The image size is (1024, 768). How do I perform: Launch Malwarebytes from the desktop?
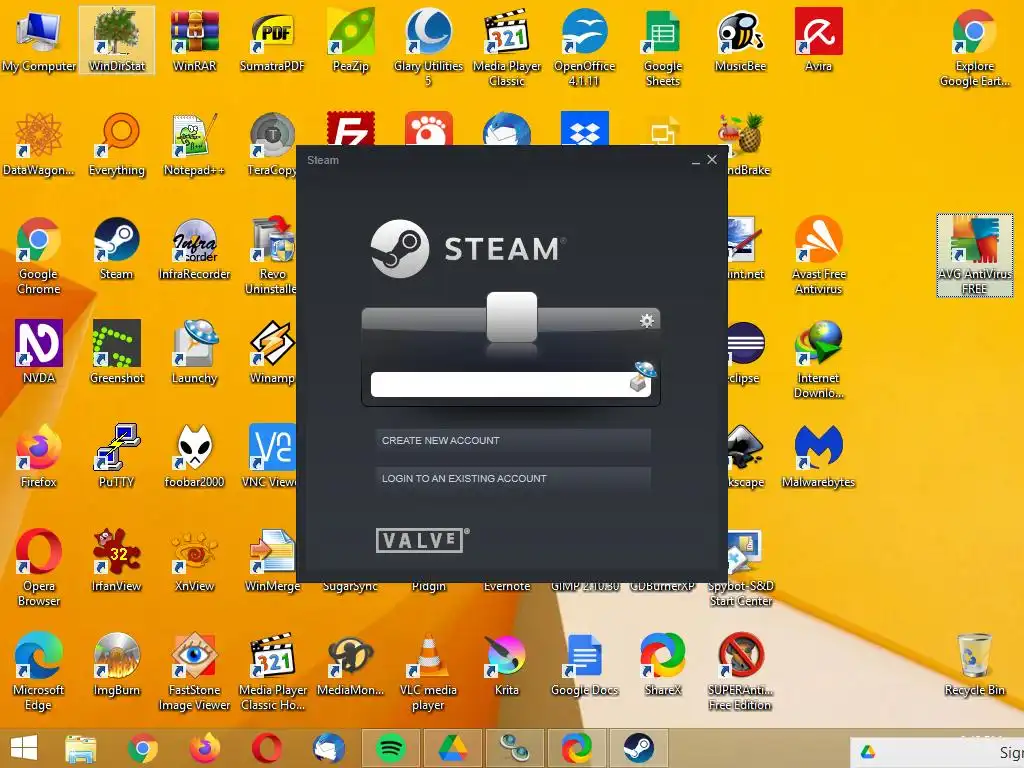coord(818,456)
